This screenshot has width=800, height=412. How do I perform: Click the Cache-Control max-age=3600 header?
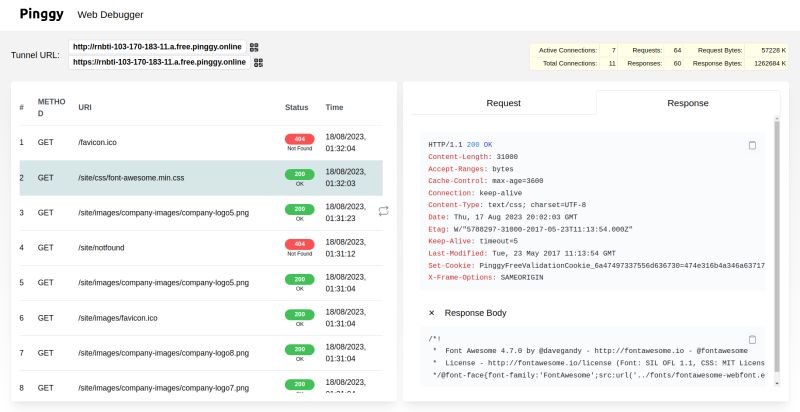[486, 181]
